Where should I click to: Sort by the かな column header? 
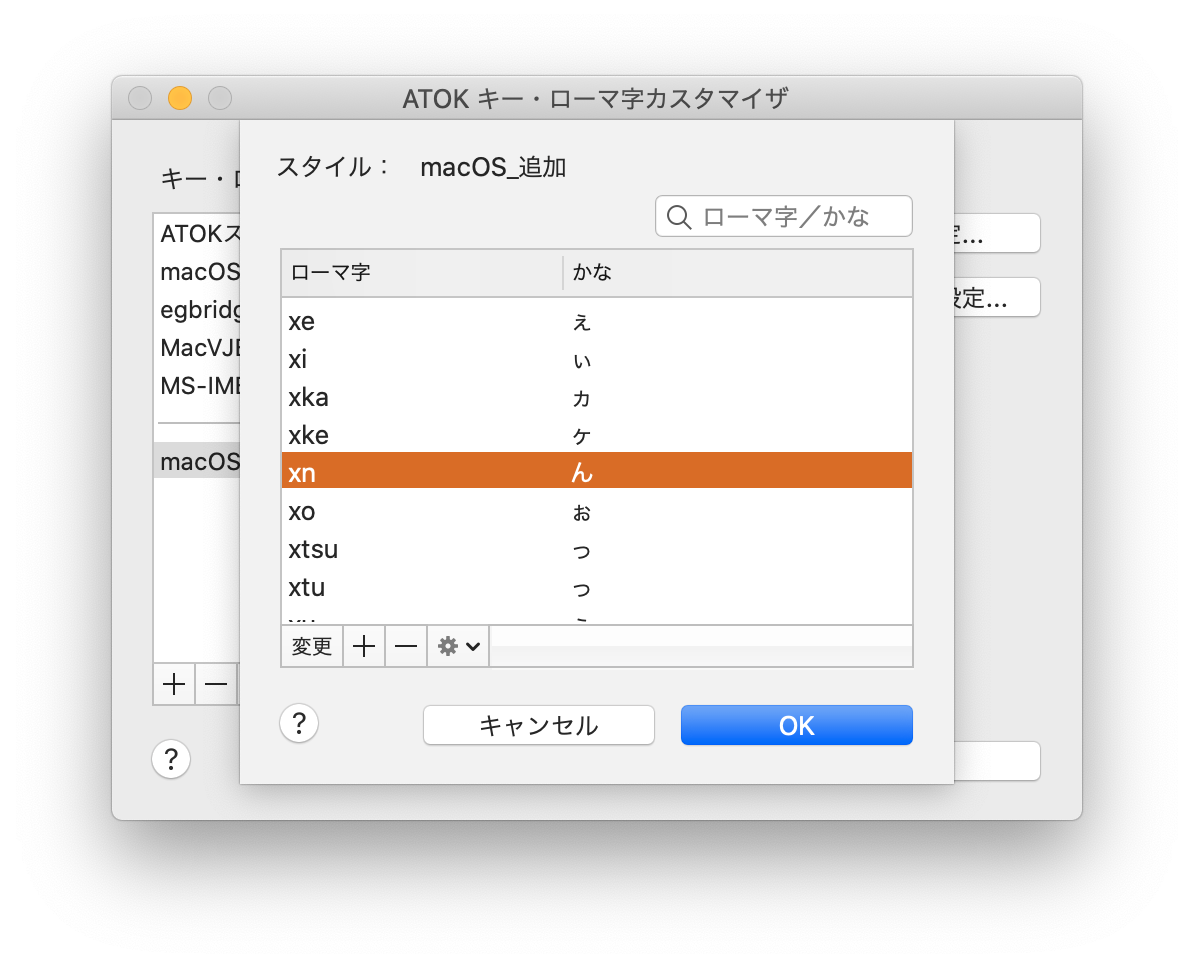click(x=738, y=273)
